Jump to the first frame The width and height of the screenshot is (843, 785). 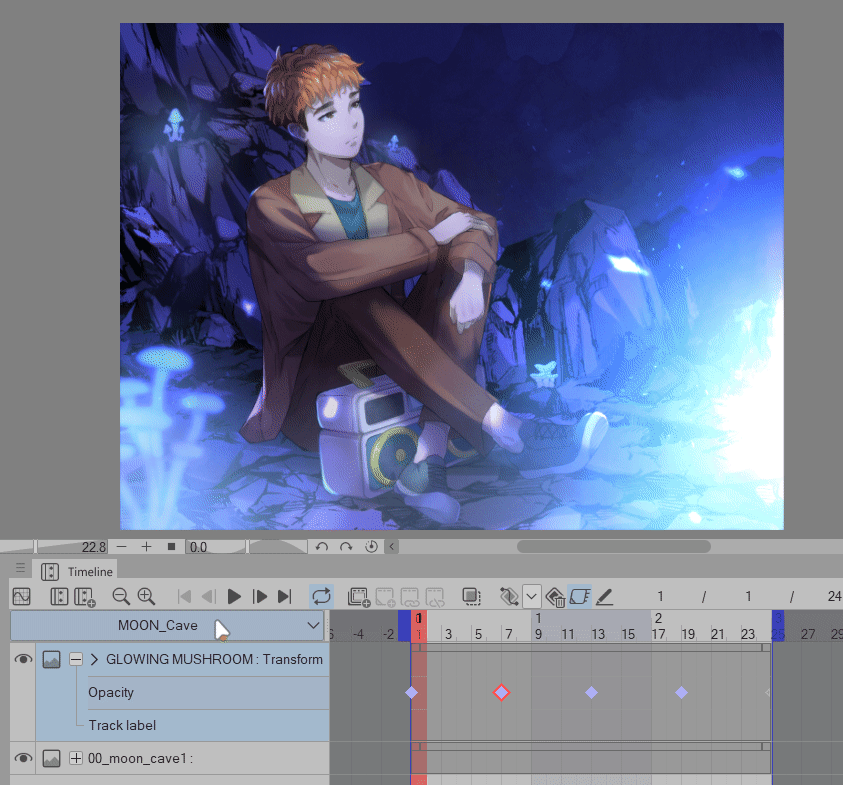point(184,596)
